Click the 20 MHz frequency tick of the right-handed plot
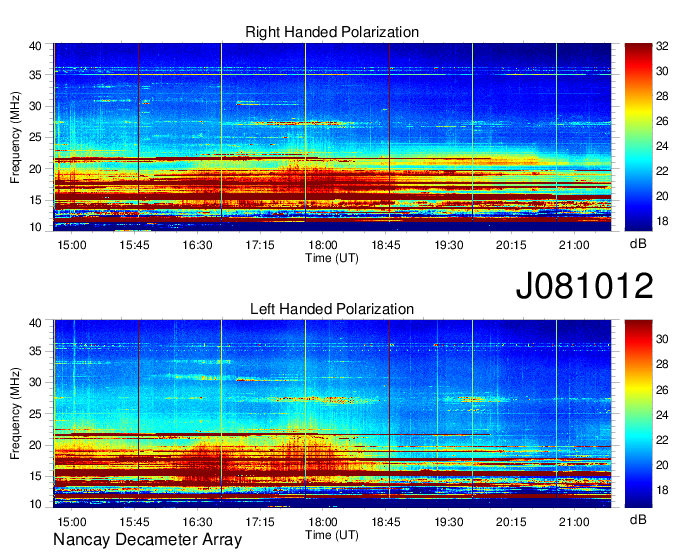680x552 pixels. tap(36, 169)
